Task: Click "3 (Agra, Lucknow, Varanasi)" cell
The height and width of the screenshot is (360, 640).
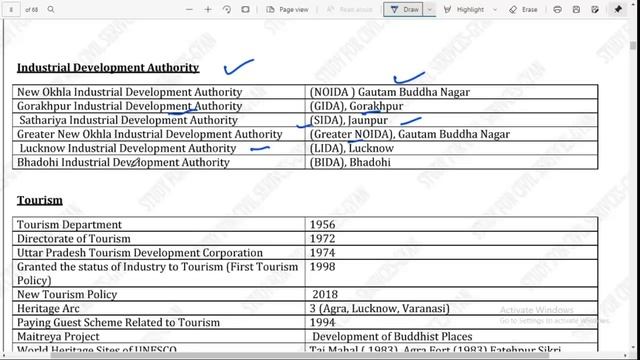Action: [x=451, y=308]
